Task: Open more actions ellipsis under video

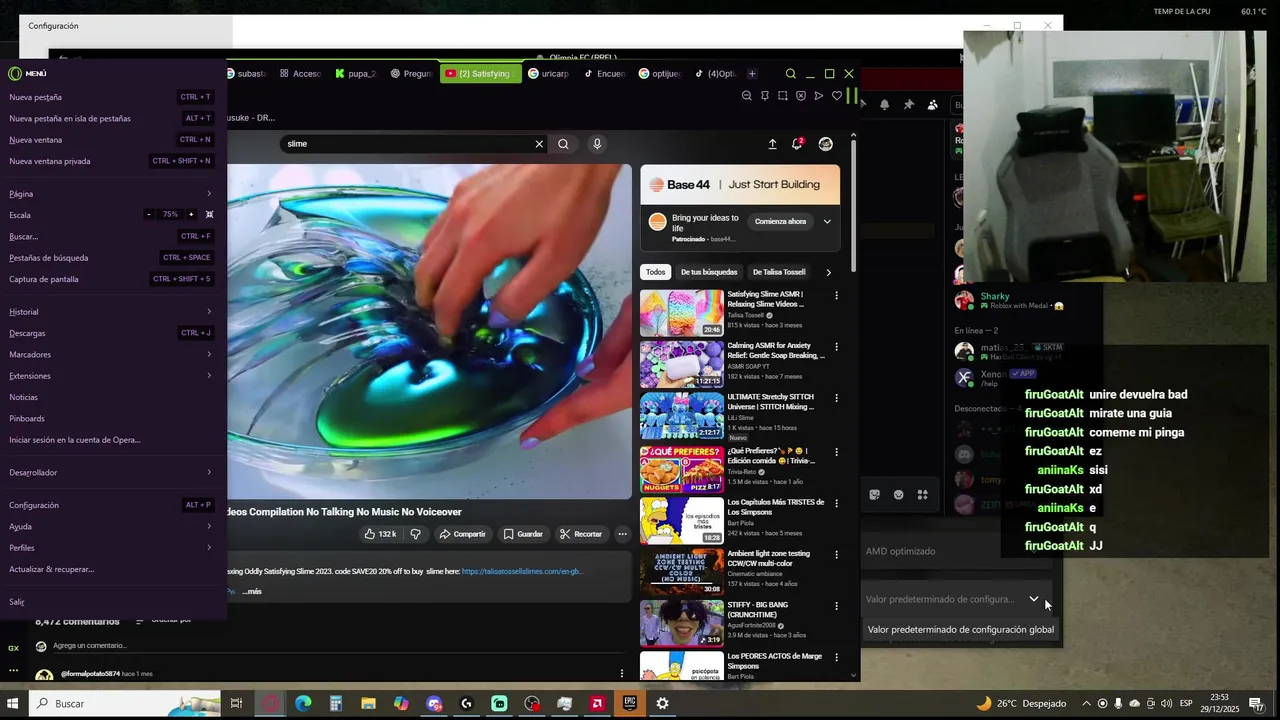Action: pyautogui.click(x=622, y=534)
